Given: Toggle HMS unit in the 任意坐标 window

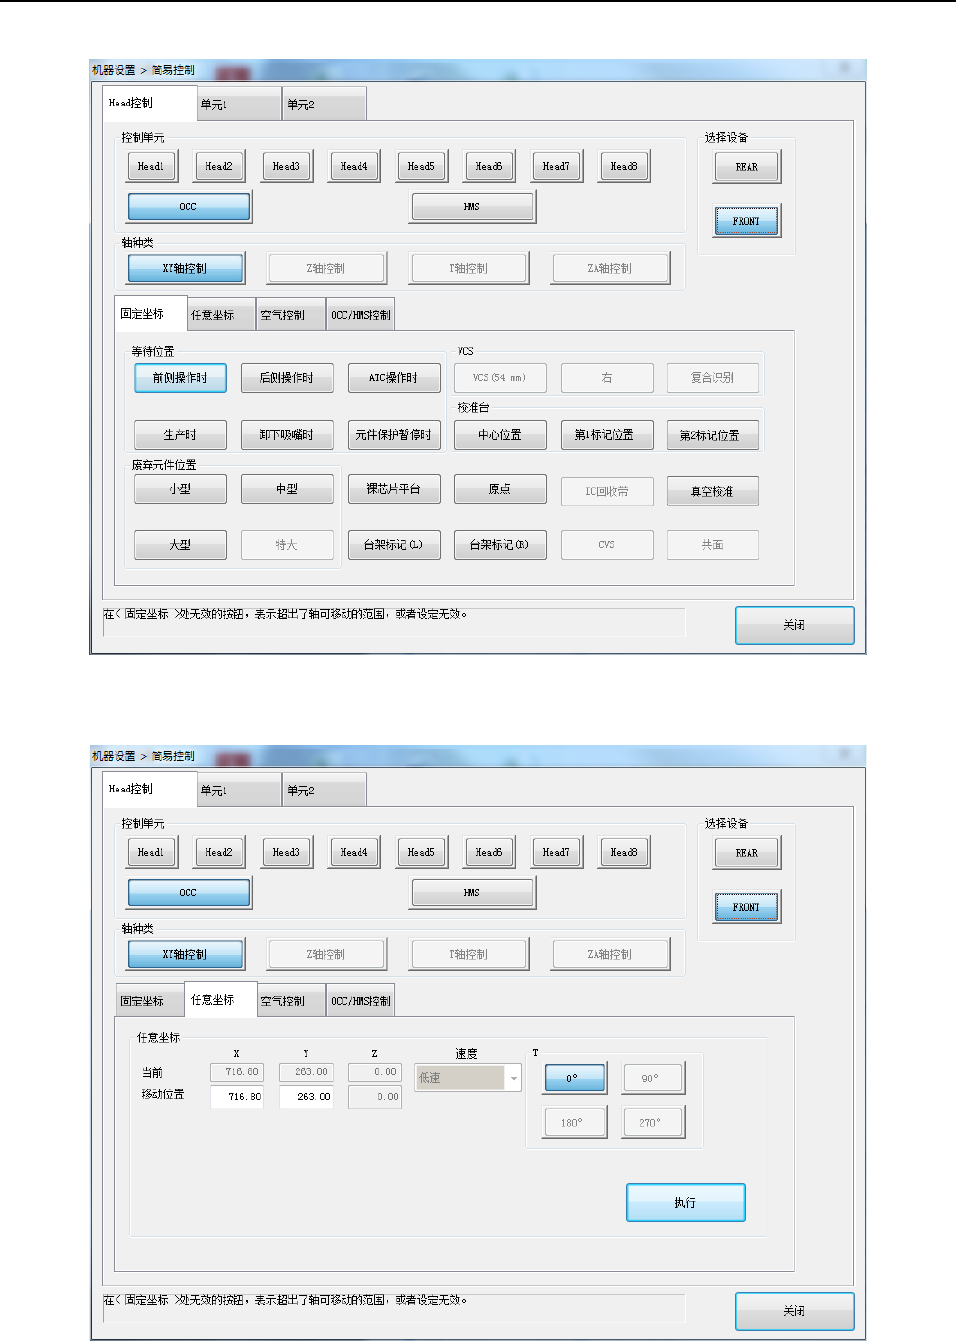Looking at the screenshot, I should pyautogui.click(x=472, y=893).
